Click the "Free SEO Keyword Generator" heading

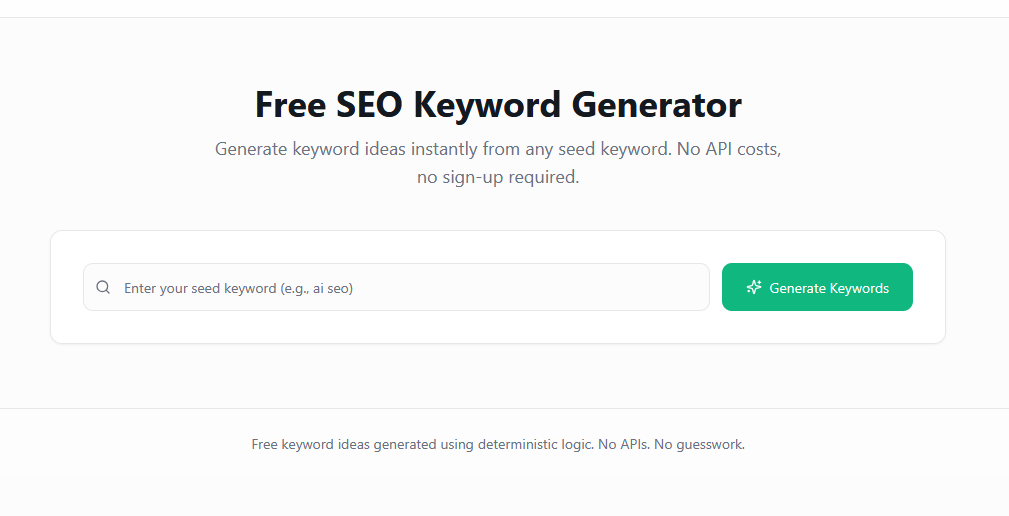coord(498,105)
